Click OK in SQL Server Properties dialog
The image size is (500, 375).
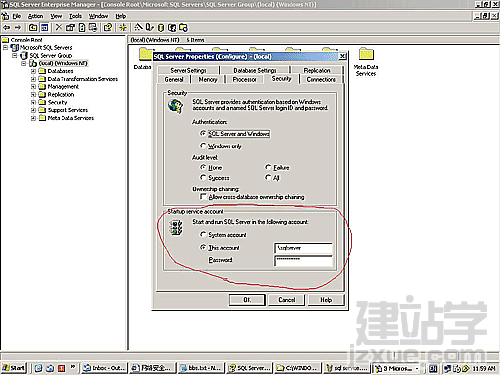(x=247, y=300)
